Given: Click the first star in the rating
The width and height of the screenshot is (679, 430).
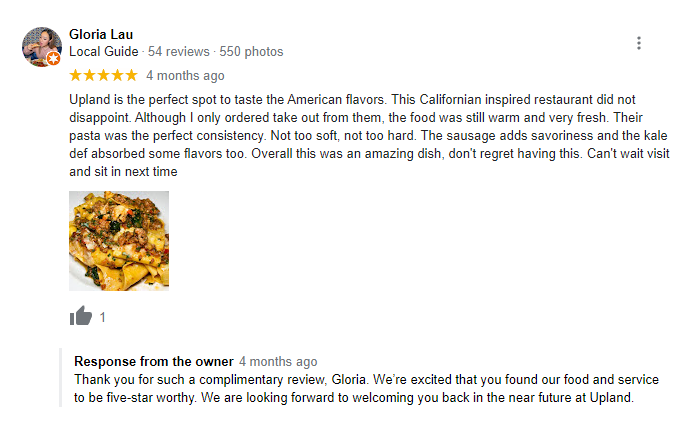Looking at the screenshot, I should point(76,75).
